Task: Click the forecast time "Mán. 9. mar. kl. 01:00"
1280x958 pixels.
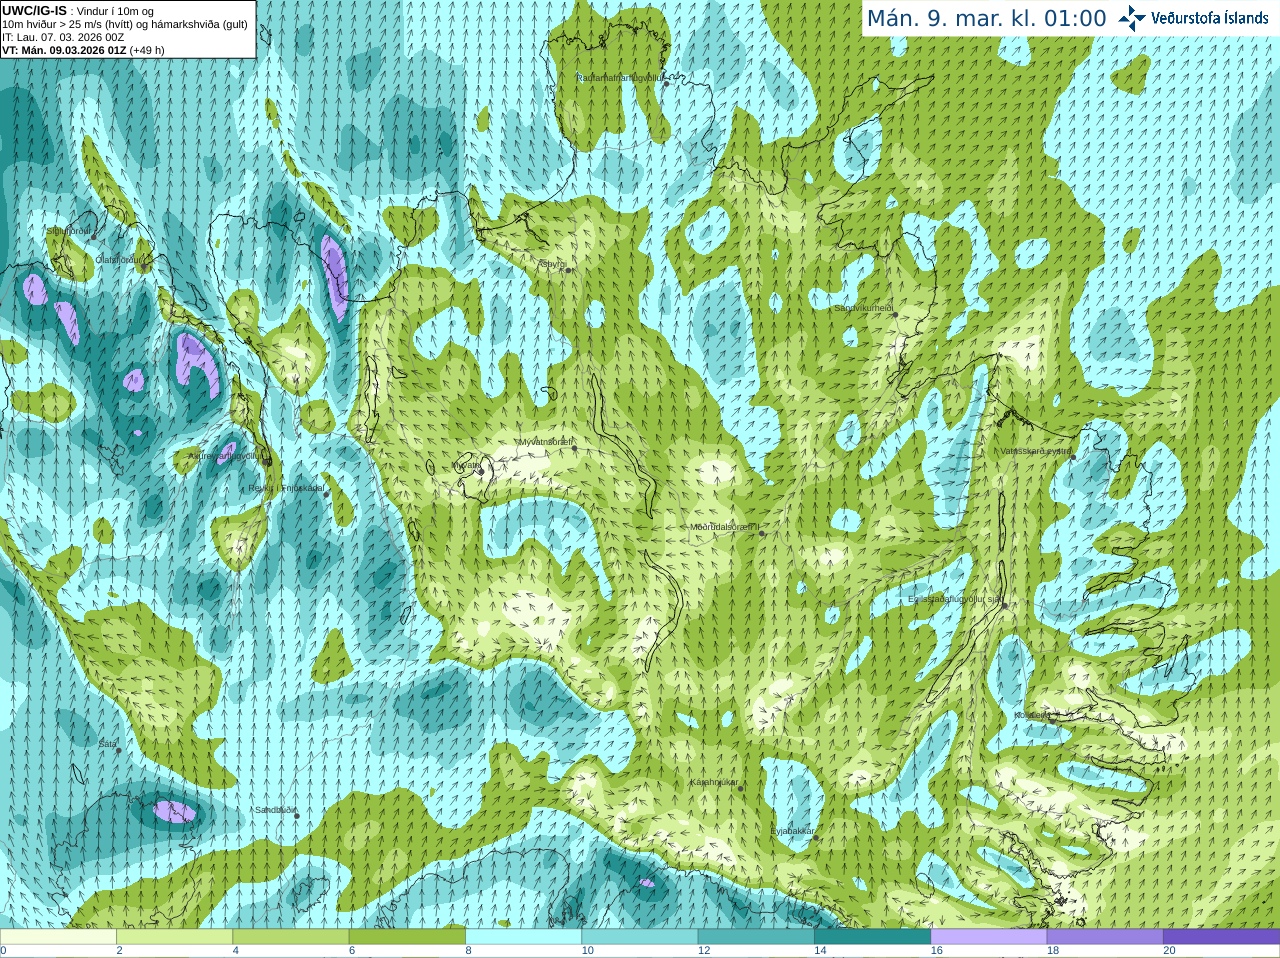Action: point(986,19)
